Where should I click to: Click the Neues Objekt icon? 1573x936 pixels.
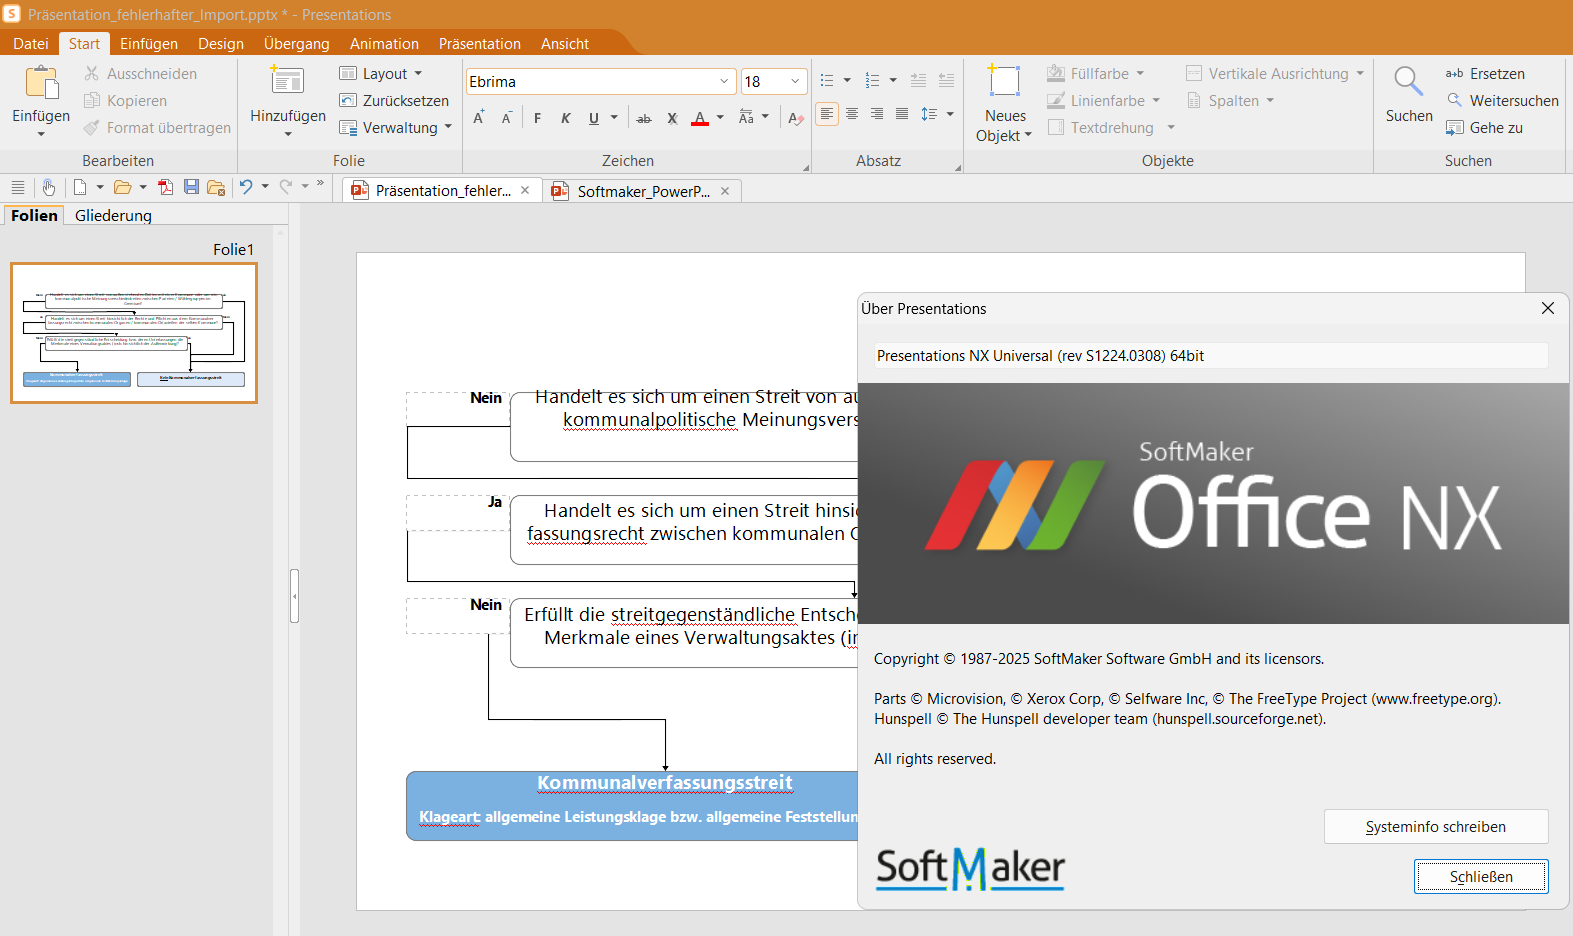1004,82
